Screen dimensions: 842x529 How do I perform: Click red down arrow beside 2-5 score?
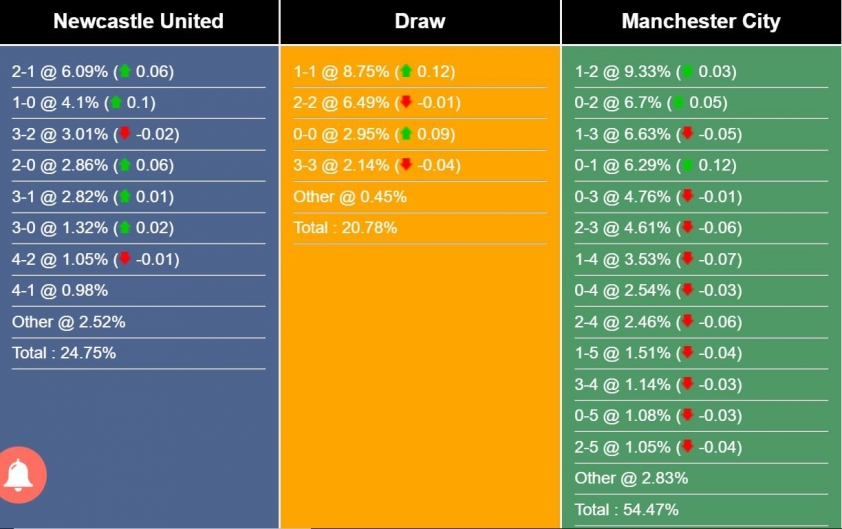pos(687,447)
